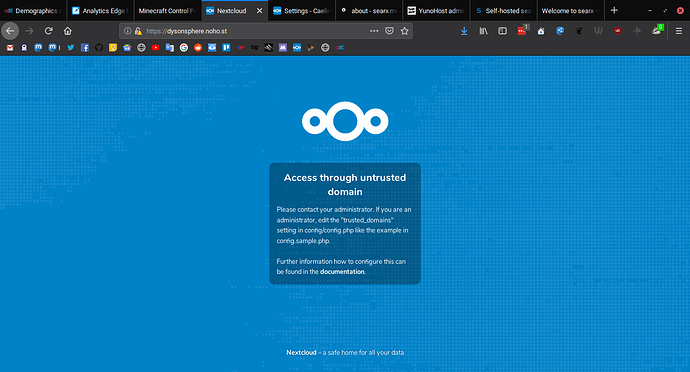This screenshot has width=690, height=372.
Task: Open the GitHub bookmark
Action: point(99,48)
